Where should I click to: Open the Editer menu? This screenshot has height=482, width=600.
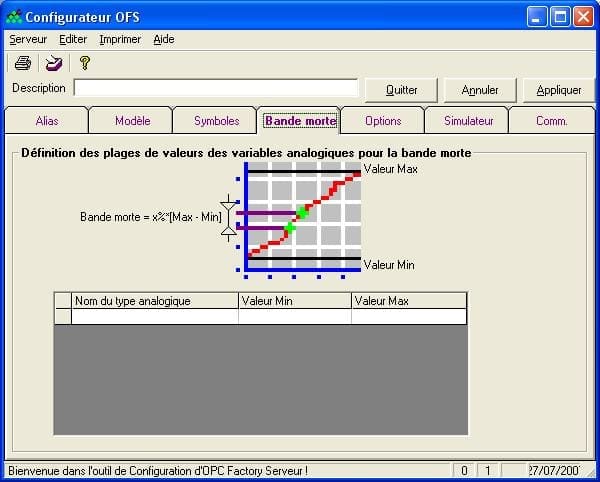pos(73,39)
